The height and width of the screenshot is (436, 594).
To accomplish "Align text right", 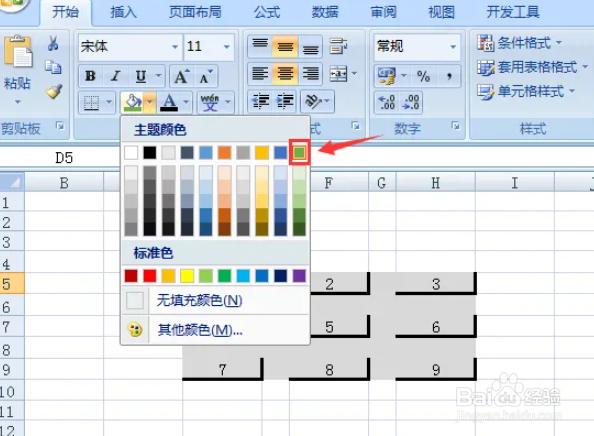I will (310, 73).
